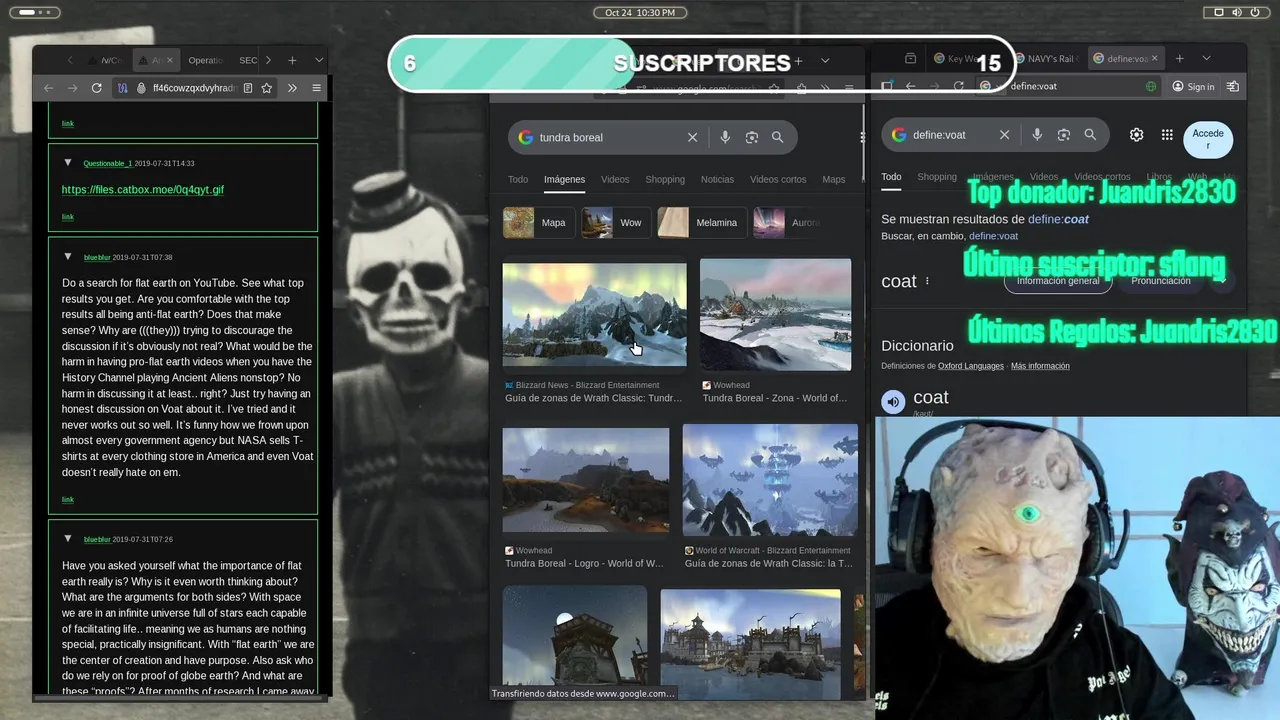Viewport: 1280px width, 720px height.
Task: Switch to the 'Operatio' tab in left browser
Action: (205, 60)
